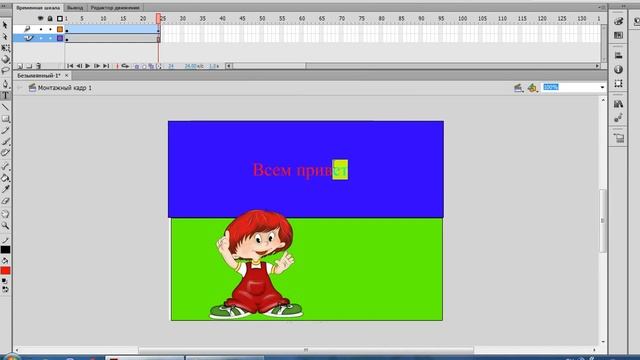Toggle visibility dot of bottom selected layer

tap(41, 38)
